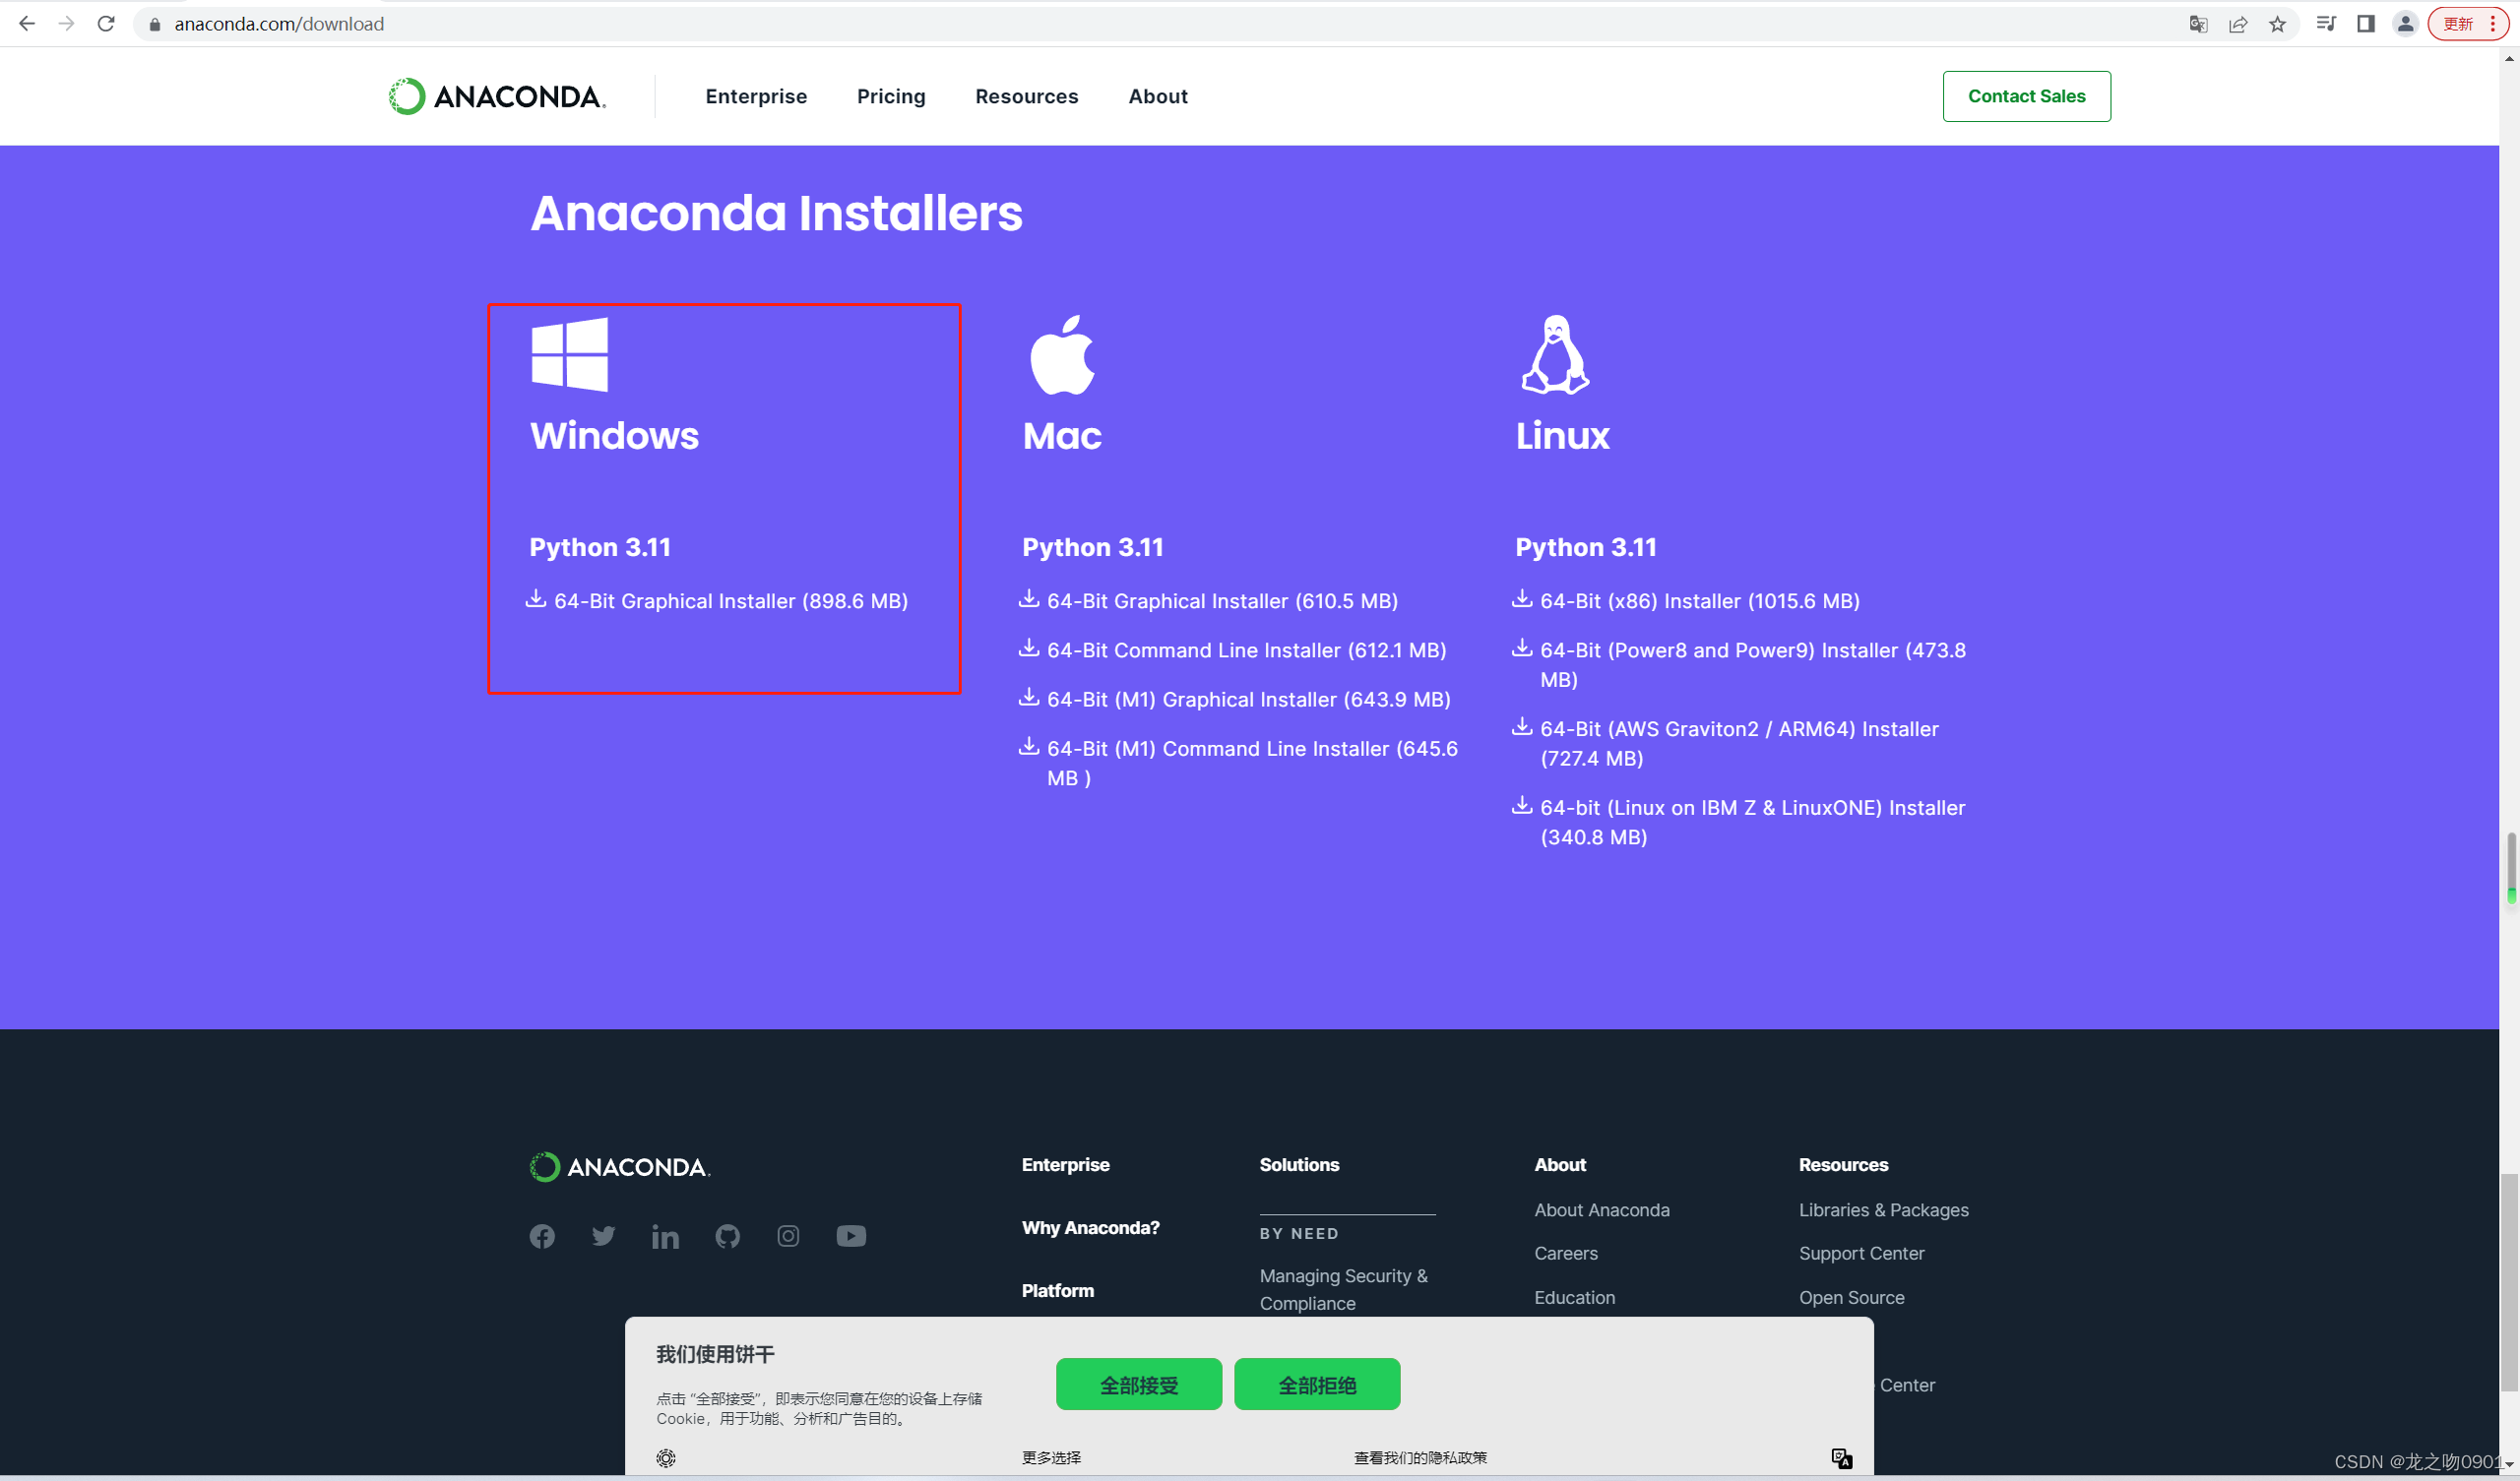The height and width of the screenshot is (1481, 2520).
Task: Click the Contact Sales button
Action: click(x=2026, y=96)
